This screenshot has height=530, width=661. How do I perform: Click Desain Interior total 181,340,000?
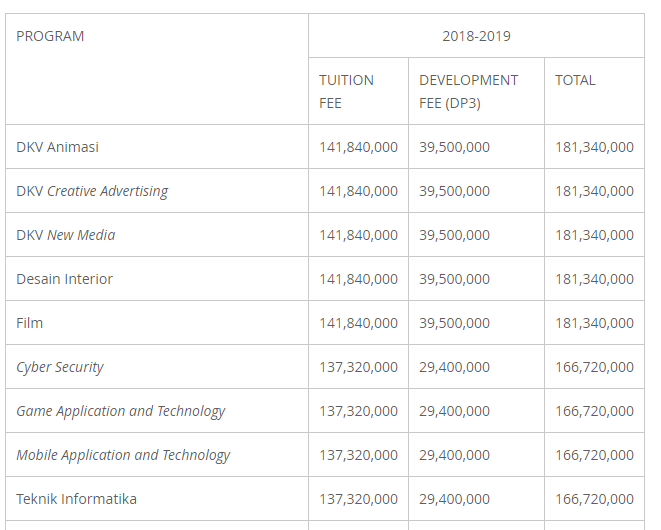[x=594, y=279]
